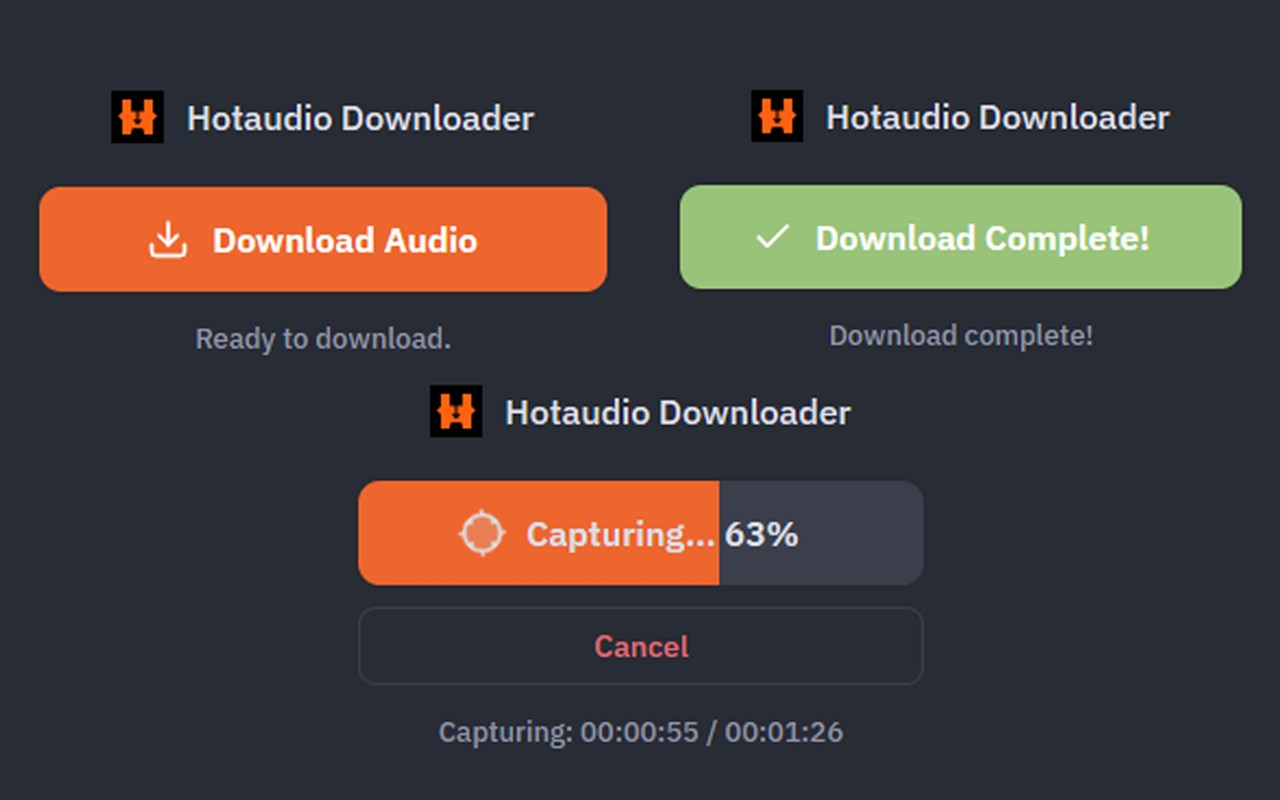Click the Download Audio button
This screenshot has height=800, width=1280.
tap(322, 240)
